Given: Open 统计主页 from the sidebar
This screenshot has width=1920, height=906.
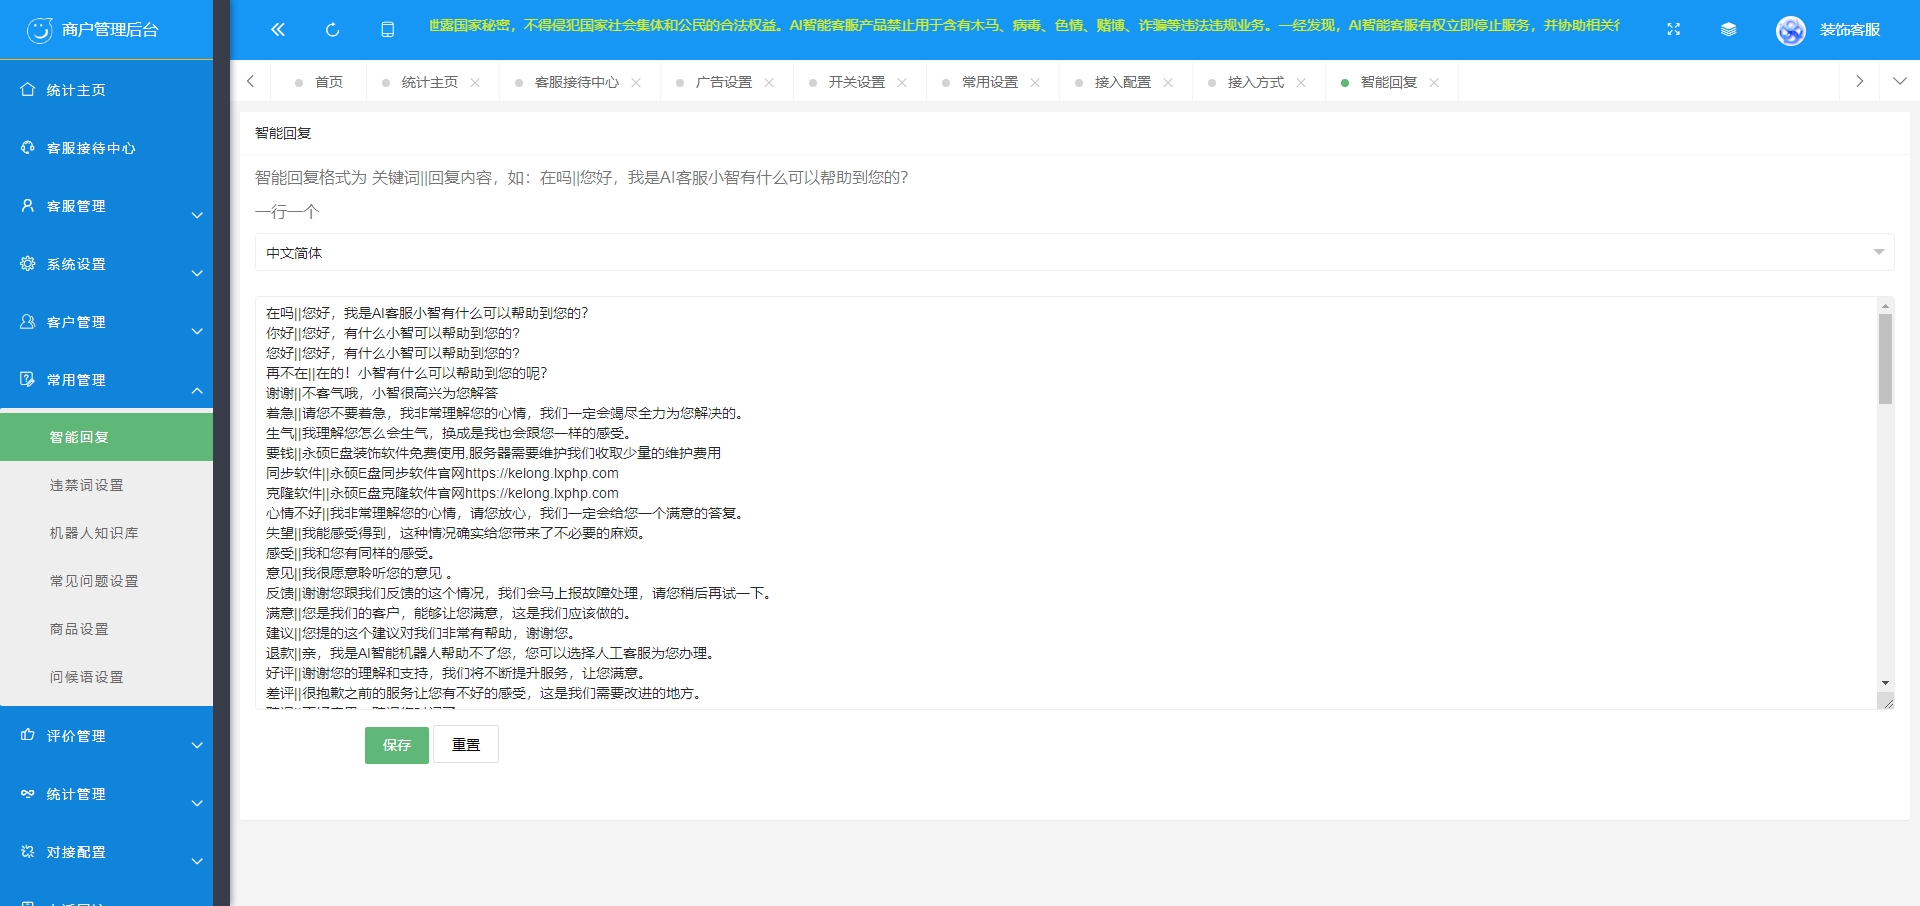Looking at the screenshot, I should pos(76,90).
